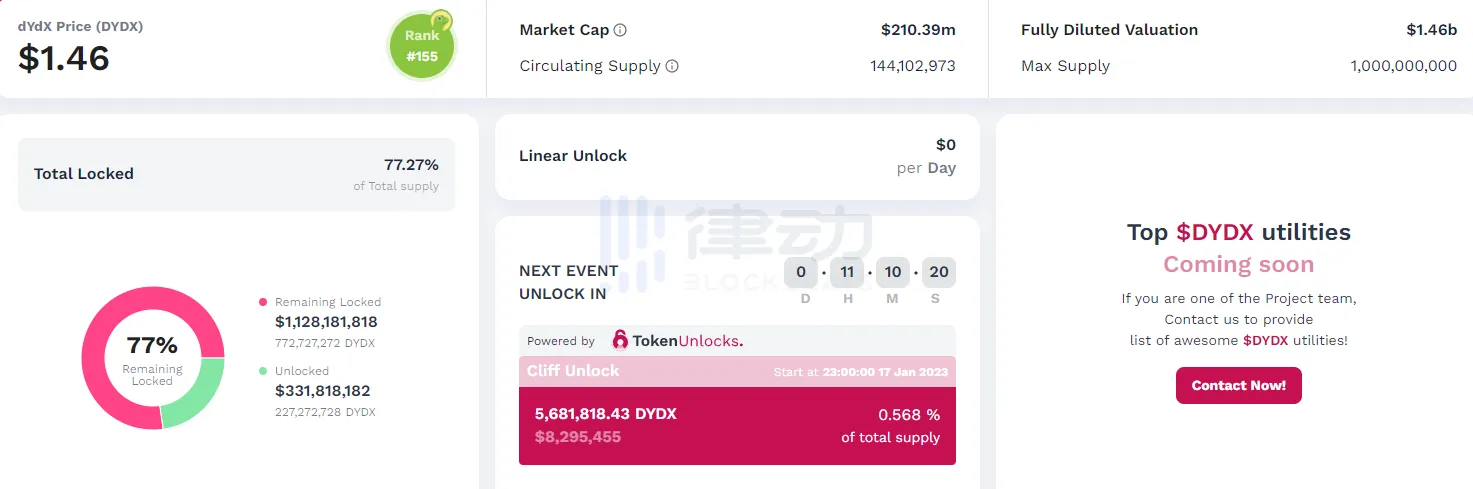Click the Cliff Unlock event header
1473x489 pixels.
click(737, 371)
